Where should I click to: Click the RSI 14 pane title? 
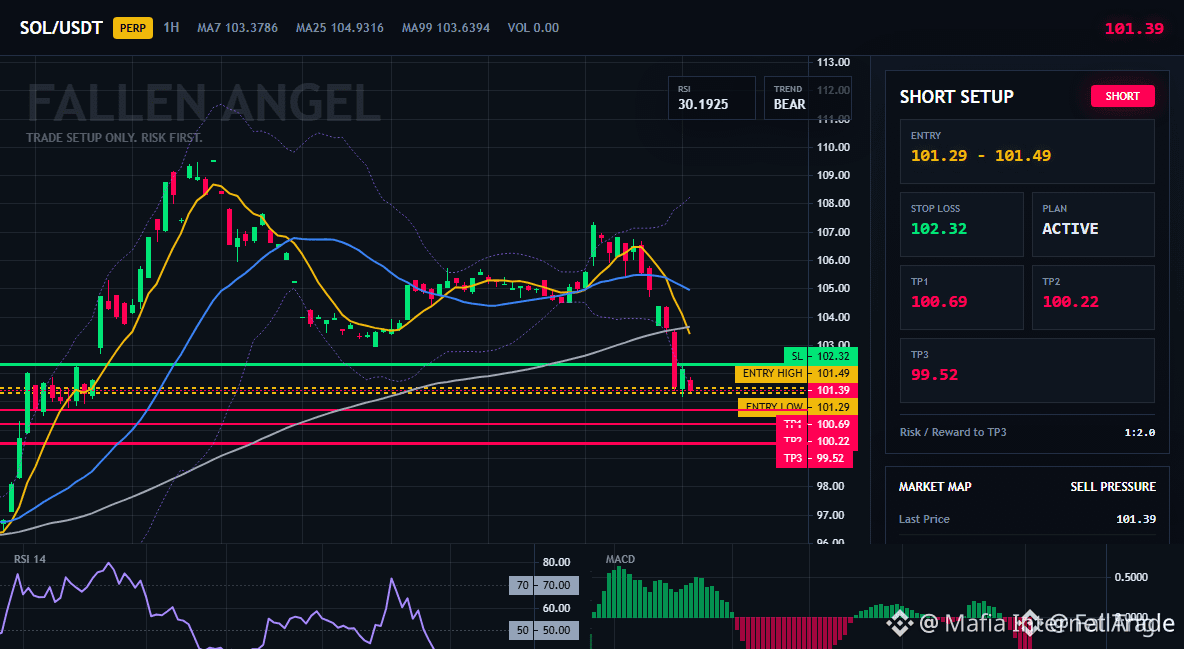click(x=29, y=559)
